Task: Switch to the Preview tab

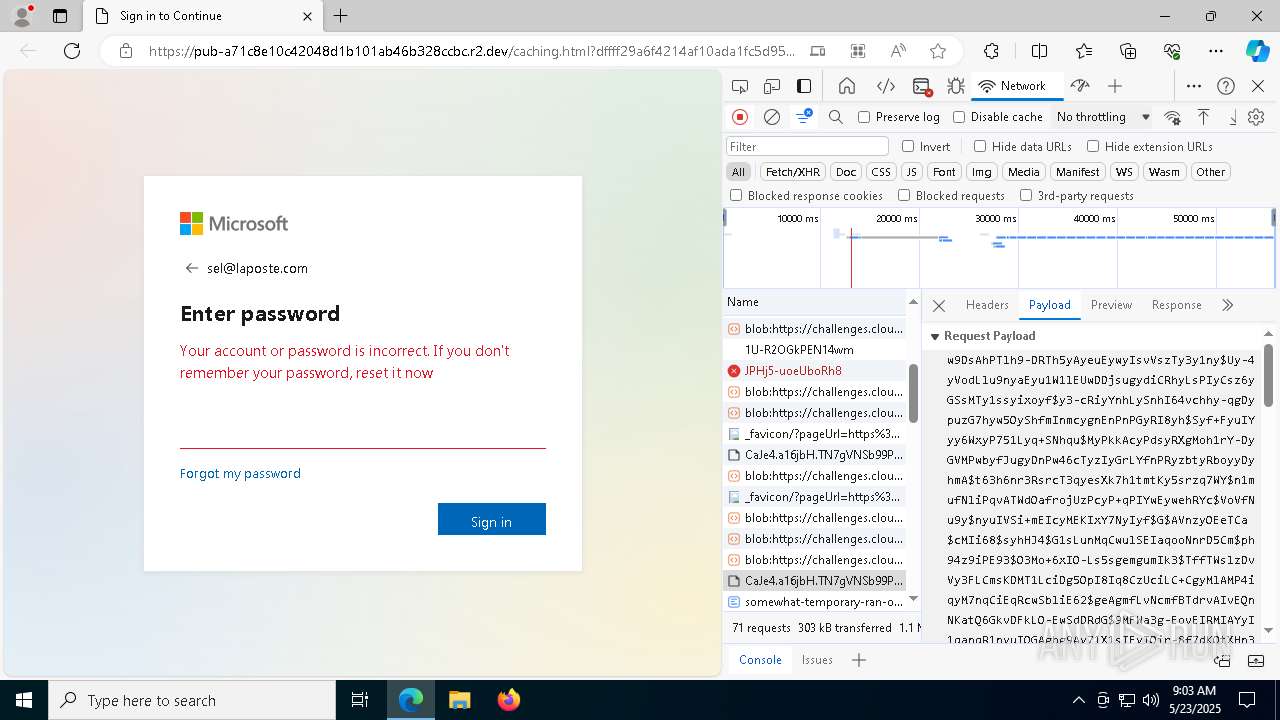Action: [1111, 305]
